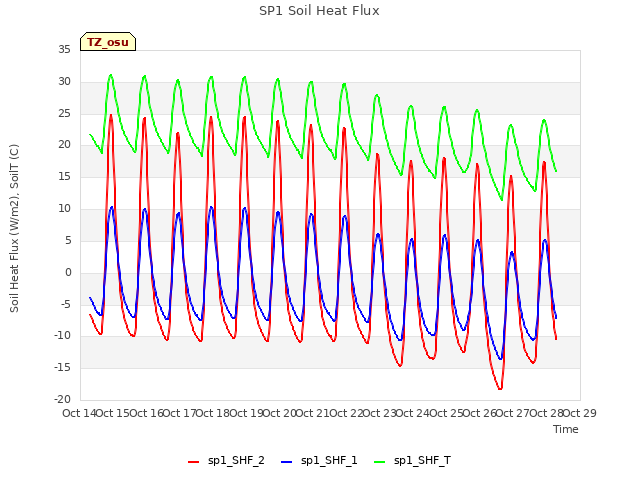Select the sp1_SHF_1 legend entry
This screenshot has width=640, height=480.
click(x=319, y=461)
